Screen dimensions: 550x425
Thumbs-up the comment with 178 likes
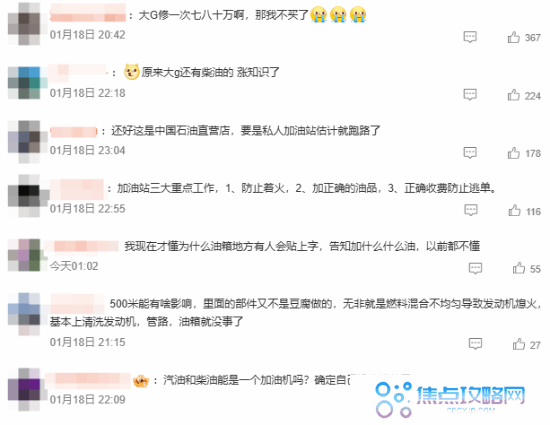[x=514, y=153]
